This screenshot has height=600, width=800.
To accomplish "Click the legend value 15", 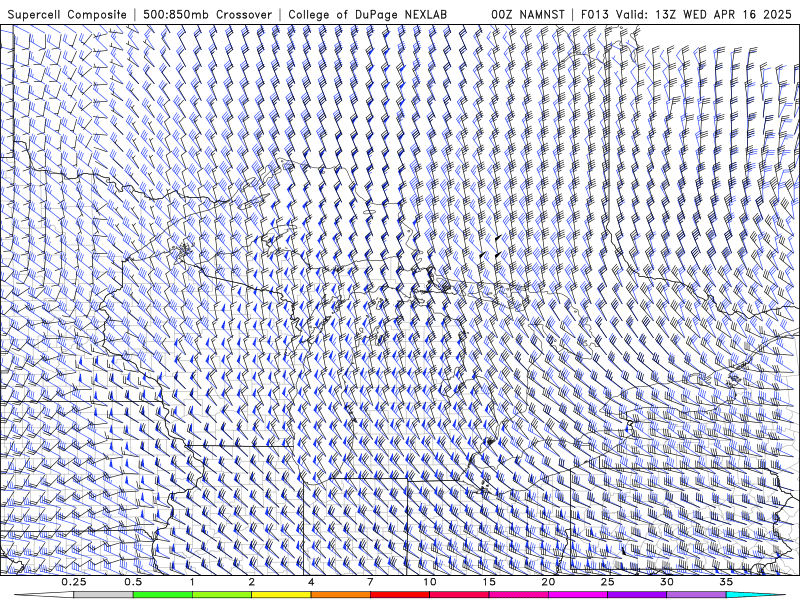I will click(x=489, y=582).
